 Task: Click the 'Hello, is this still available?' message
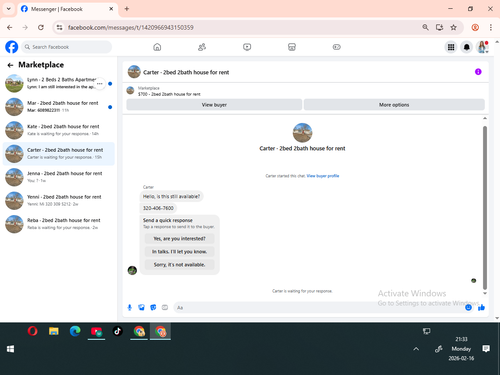tap(171, 196)
